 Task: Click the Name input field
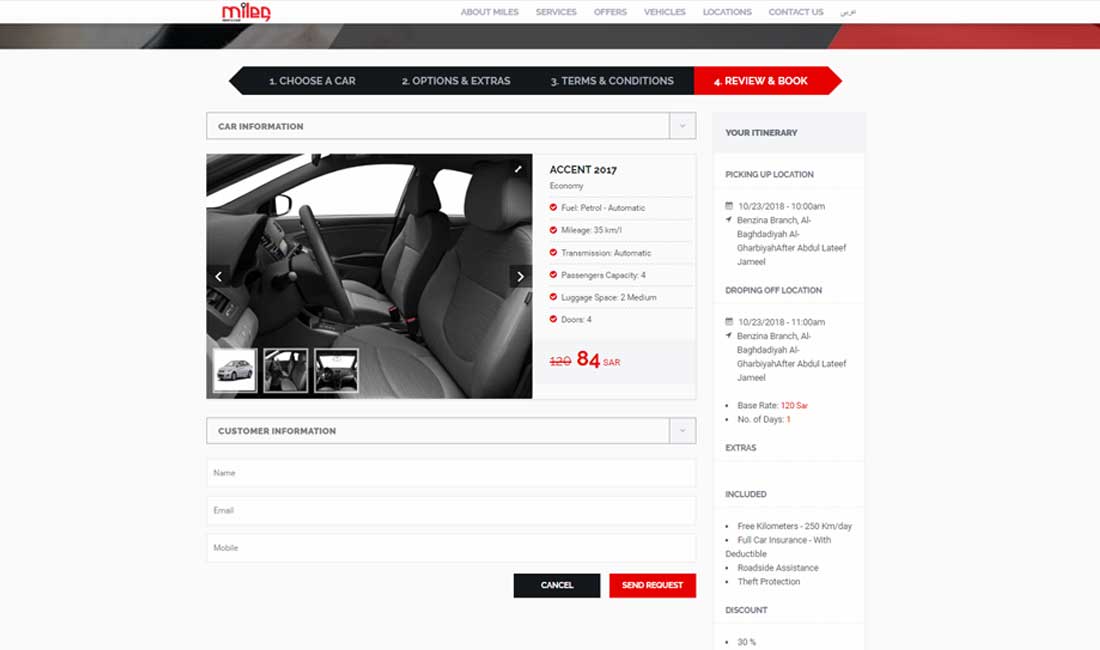450,473
